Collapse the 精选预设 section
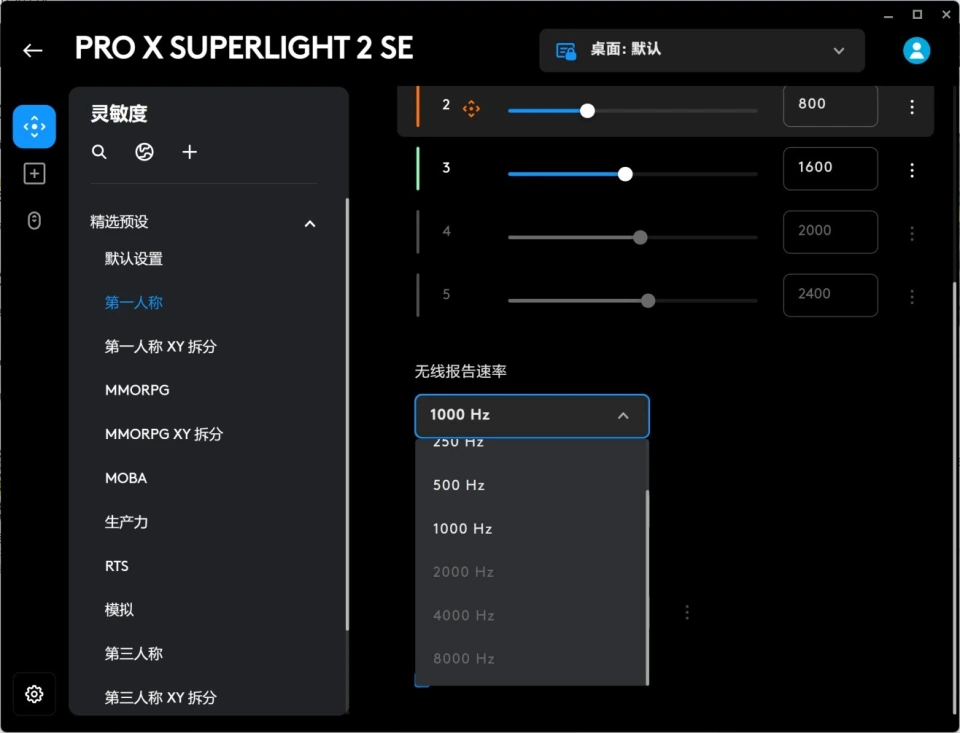Image resolution: width=960 pixels, height=733 pixels. coord(310,223)
